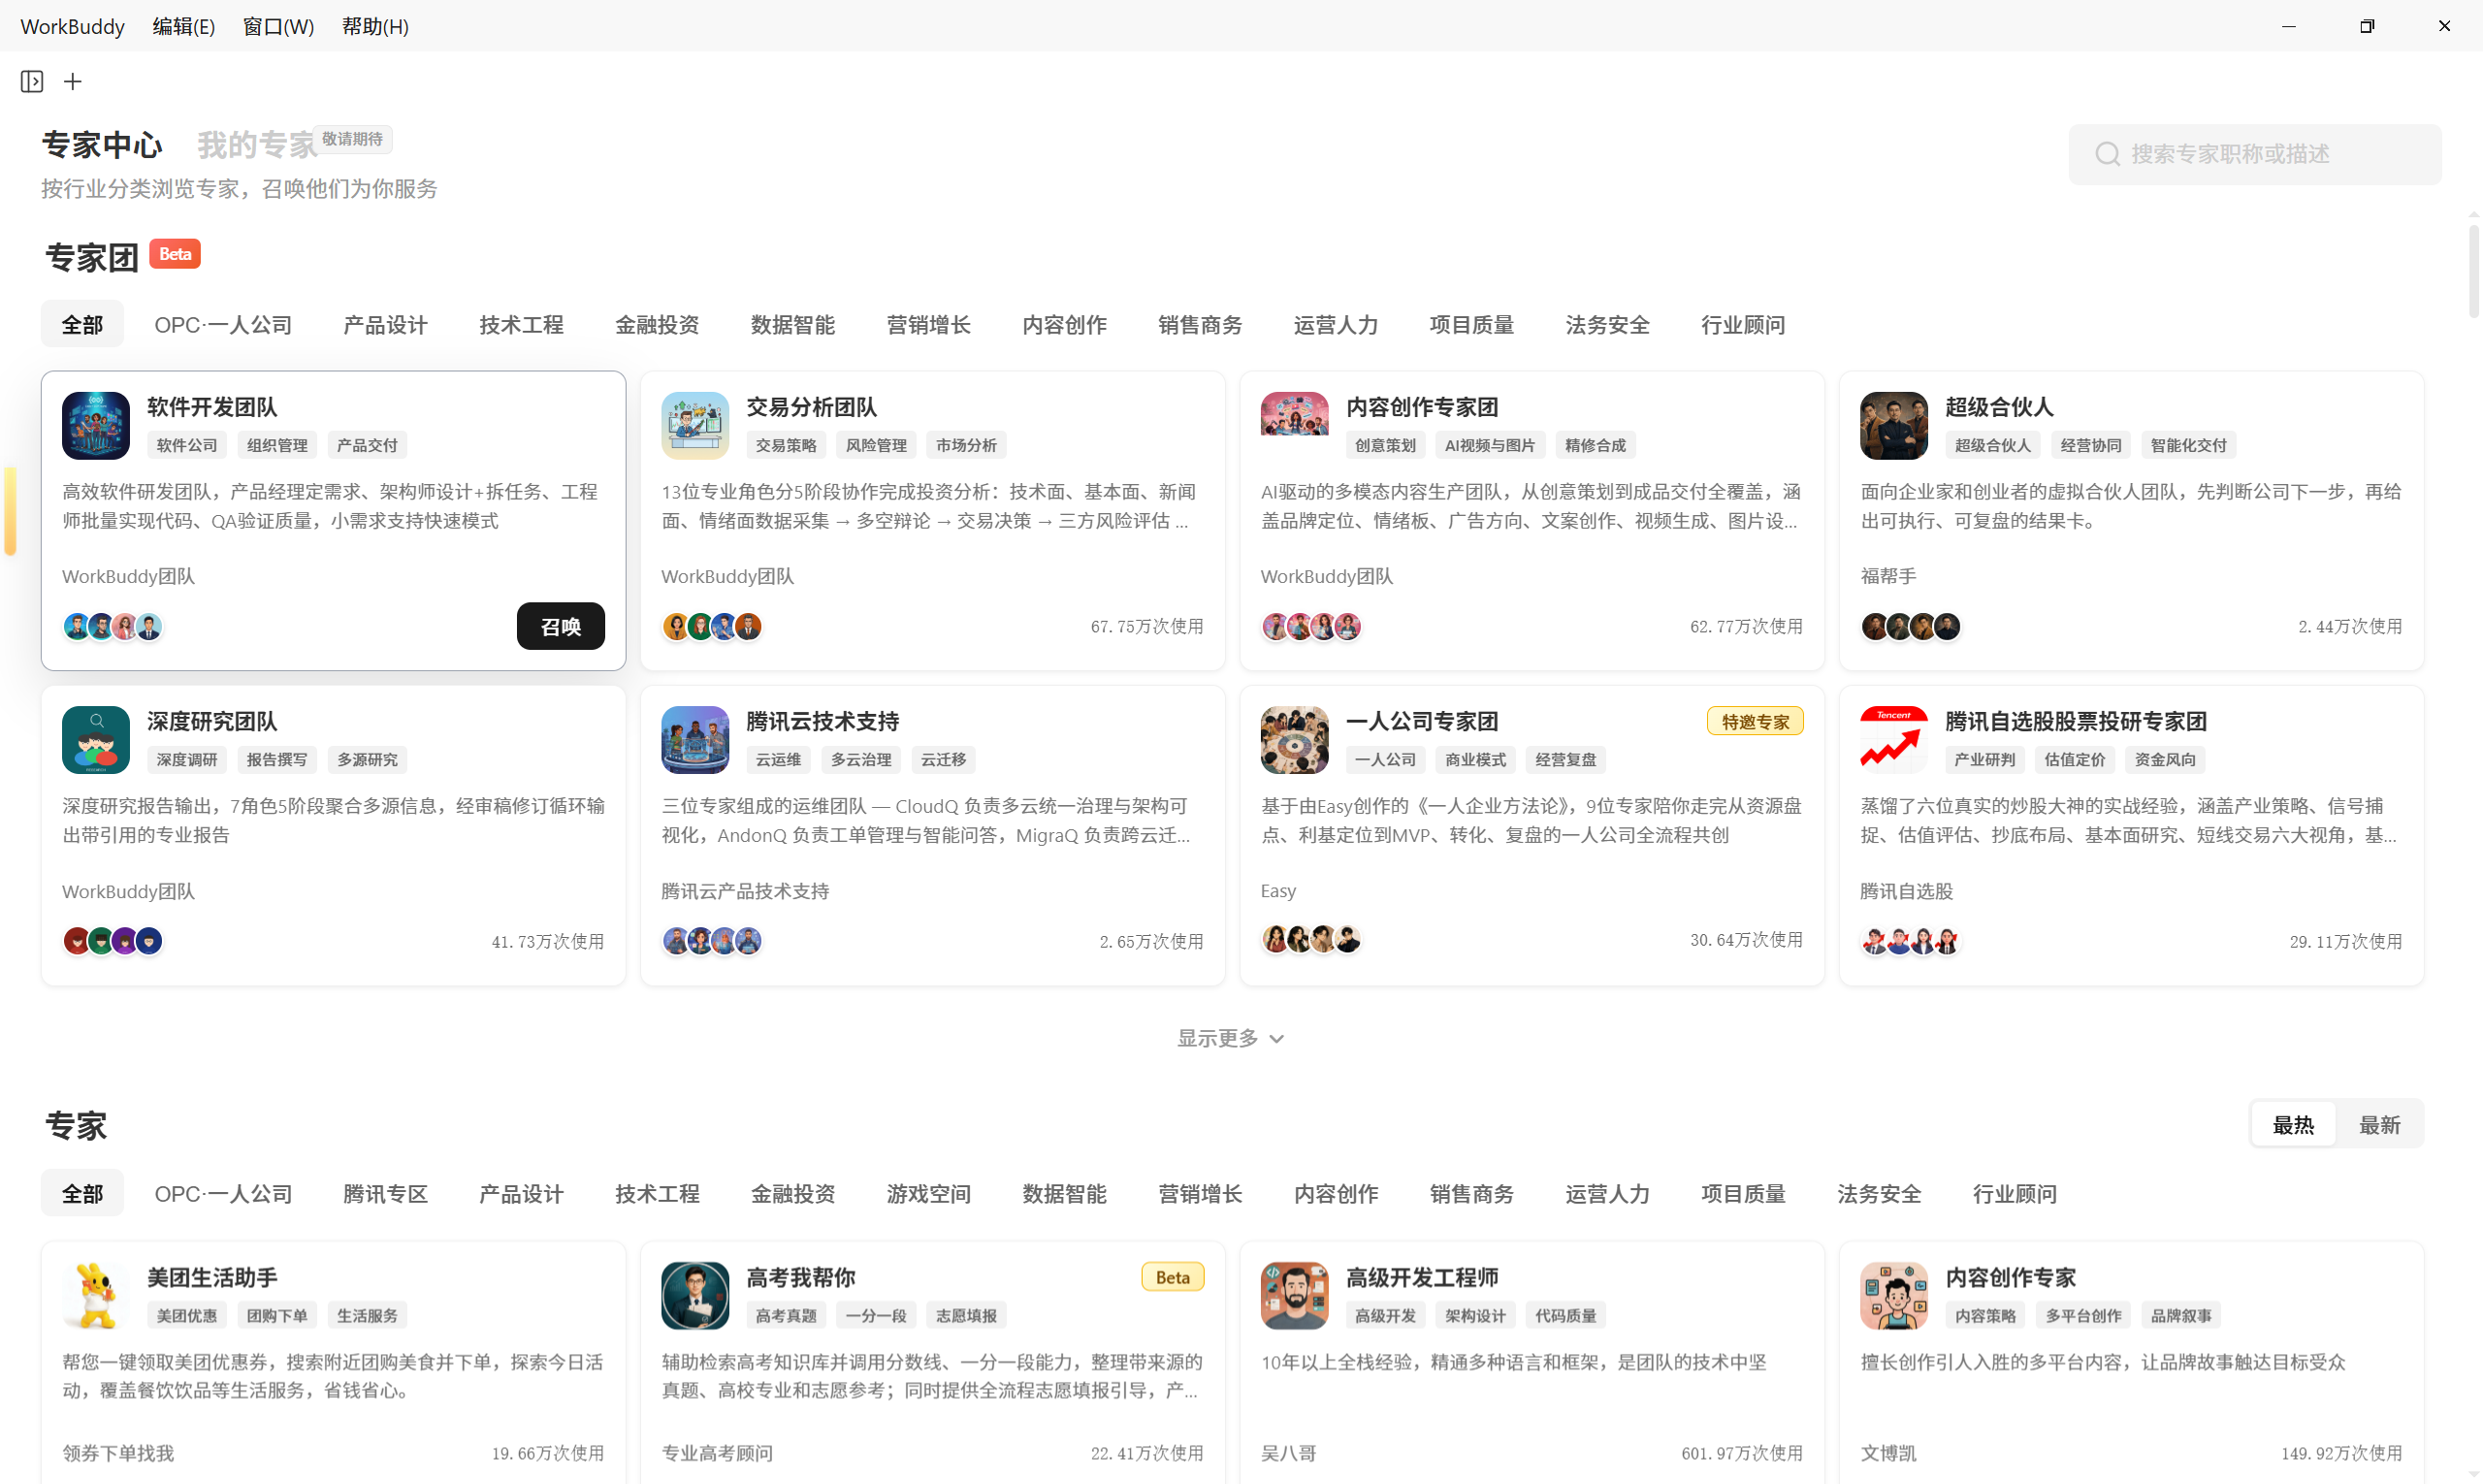The width and height of the screenshot is (2483, 1484).
Task: Open 内容创作专家 avatar icon
Action: (x=1894, y=1296)
